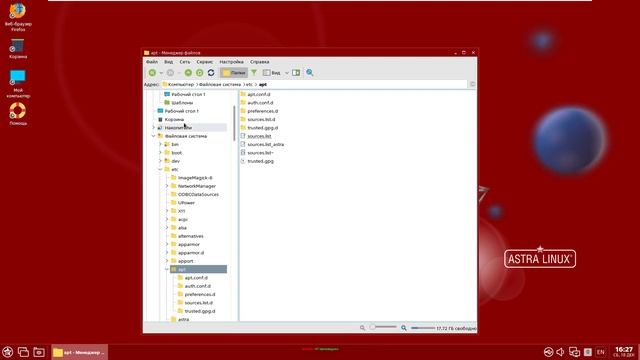Open the Файл menu
Screen dimensions: 640x360
click(x=152, y=62)
